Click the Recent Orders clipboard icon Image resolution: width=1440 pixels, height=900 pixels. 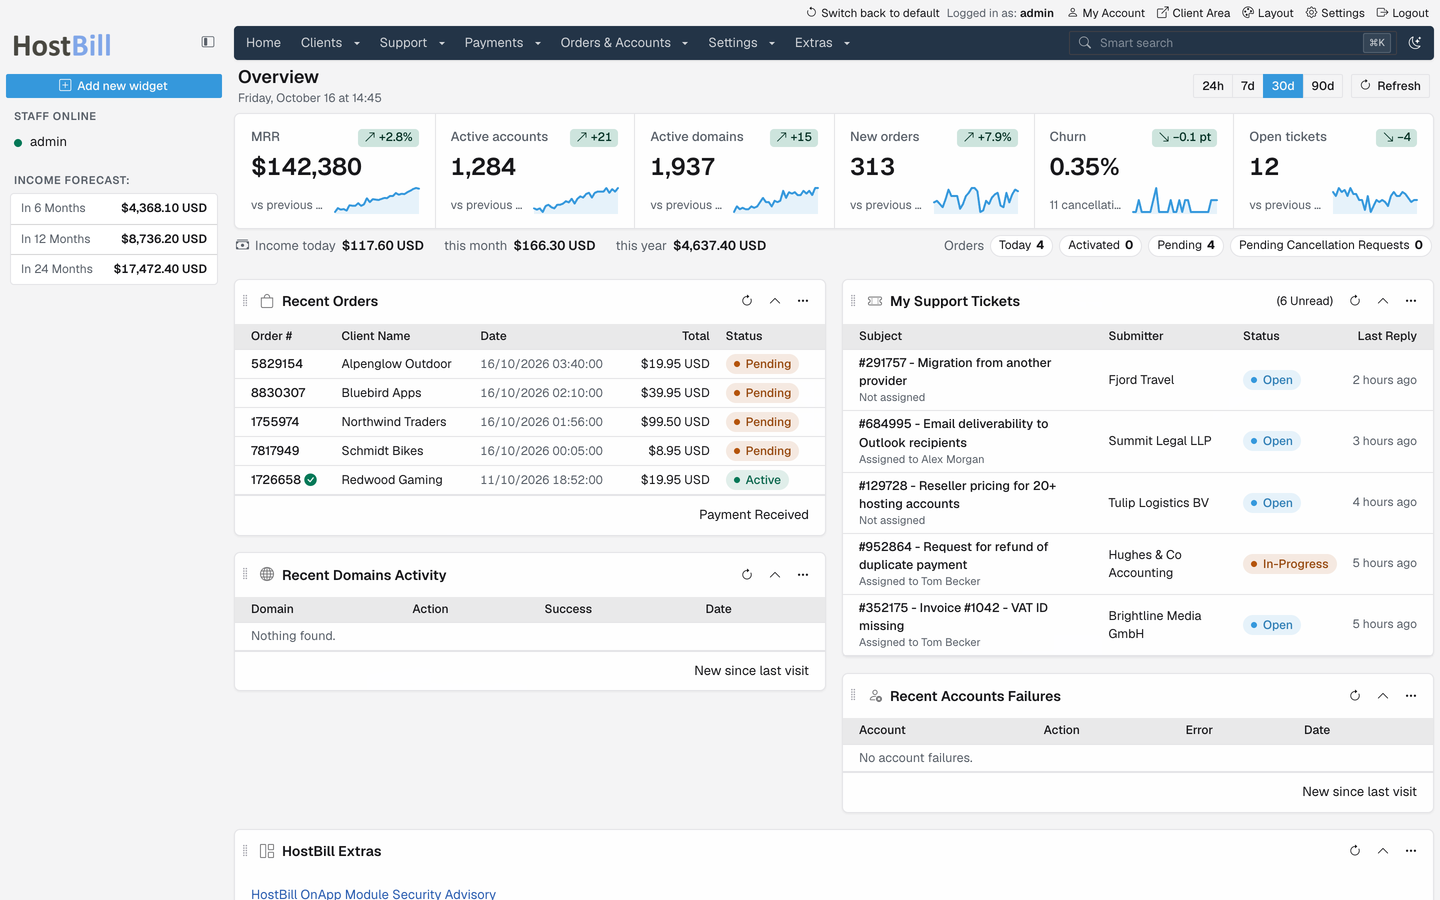pos(267,301)
